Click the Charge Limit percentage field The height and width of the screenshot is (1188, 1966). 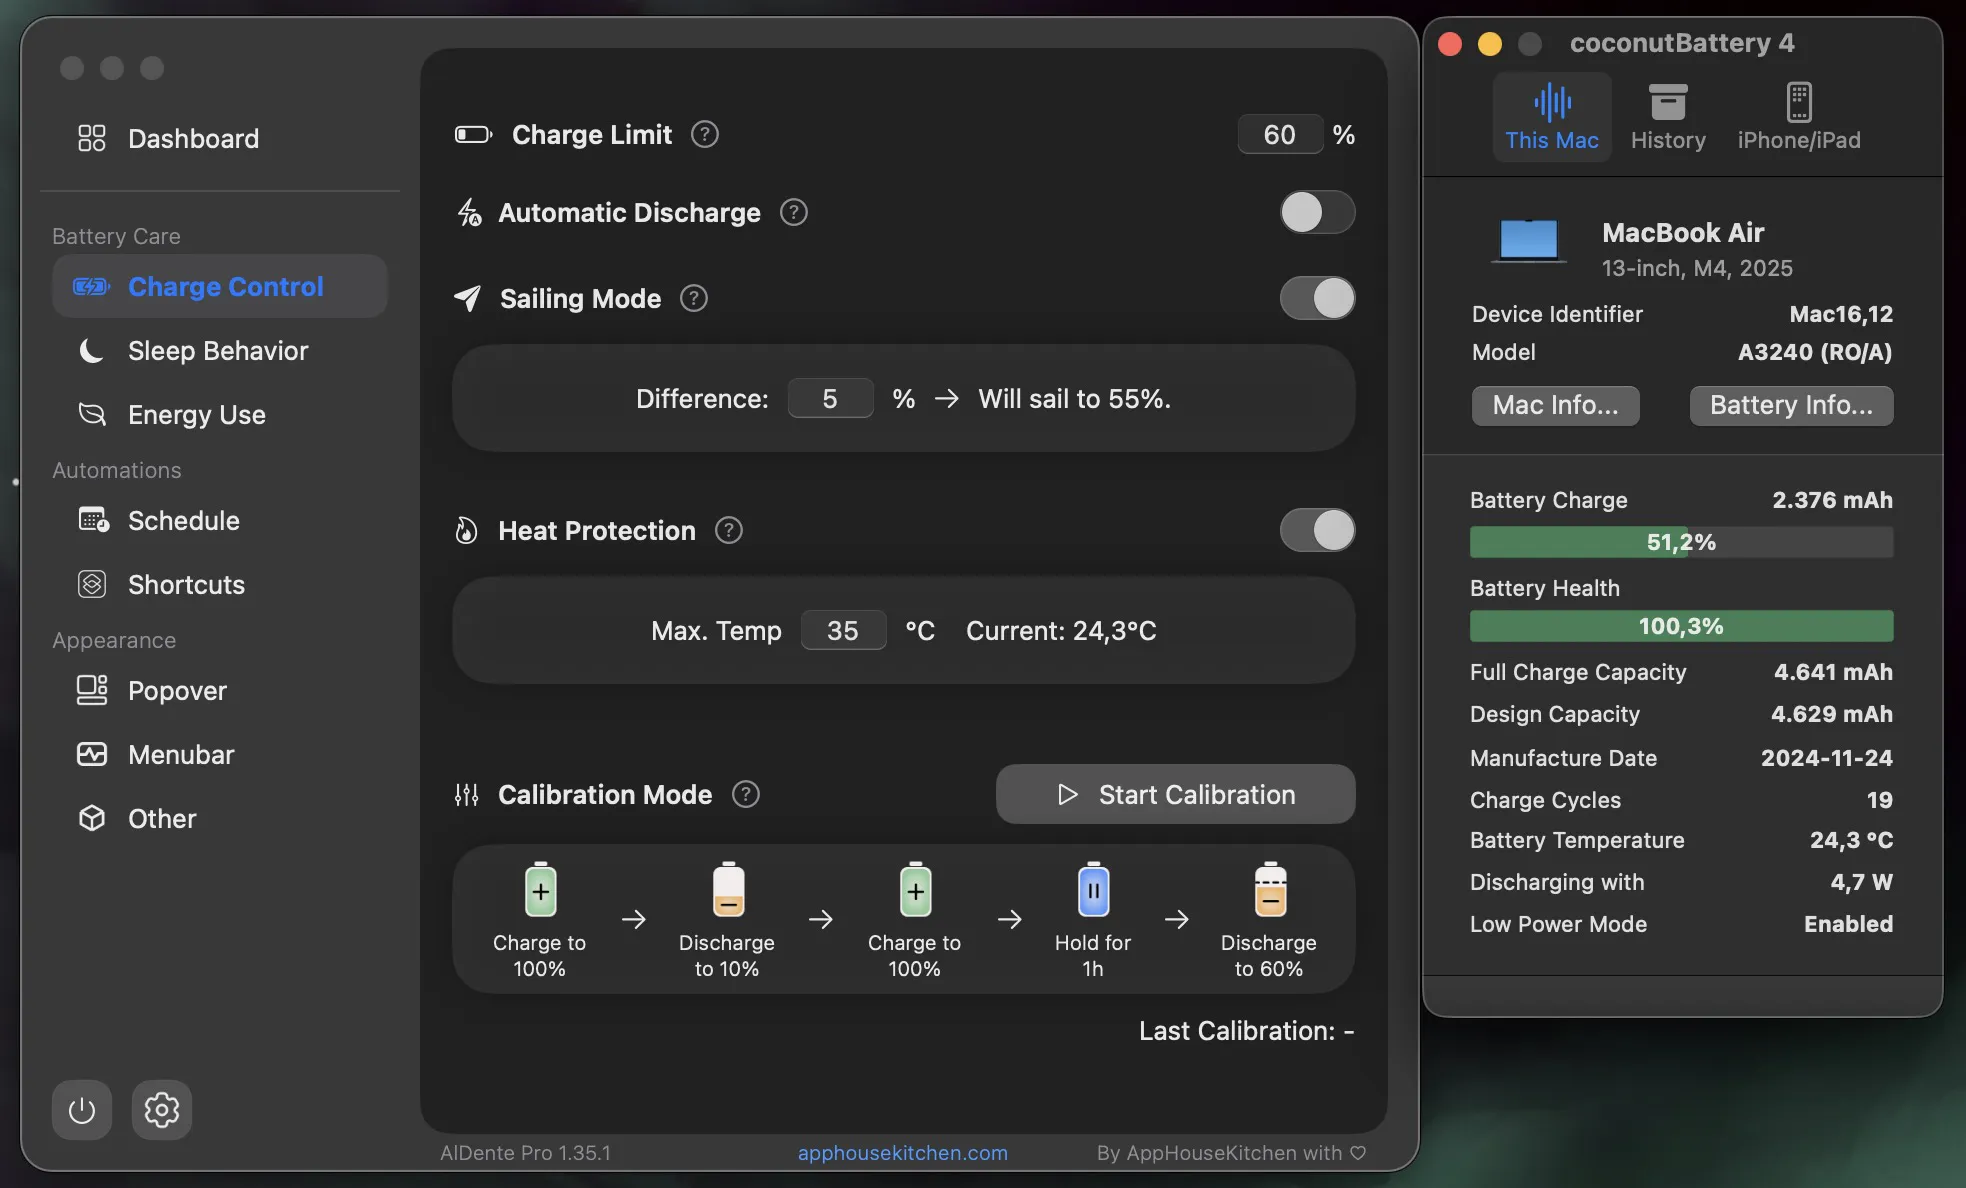pos(1279,135)
